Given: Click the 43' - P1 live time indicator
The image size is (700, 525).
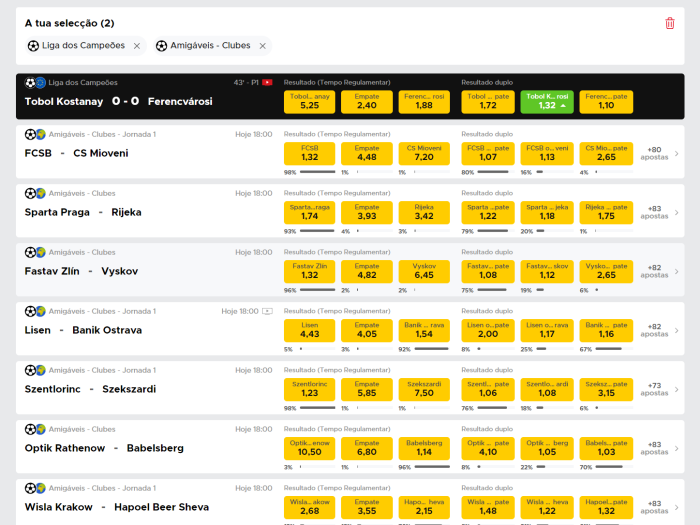Looking at the screenshot, I should 246,83.
